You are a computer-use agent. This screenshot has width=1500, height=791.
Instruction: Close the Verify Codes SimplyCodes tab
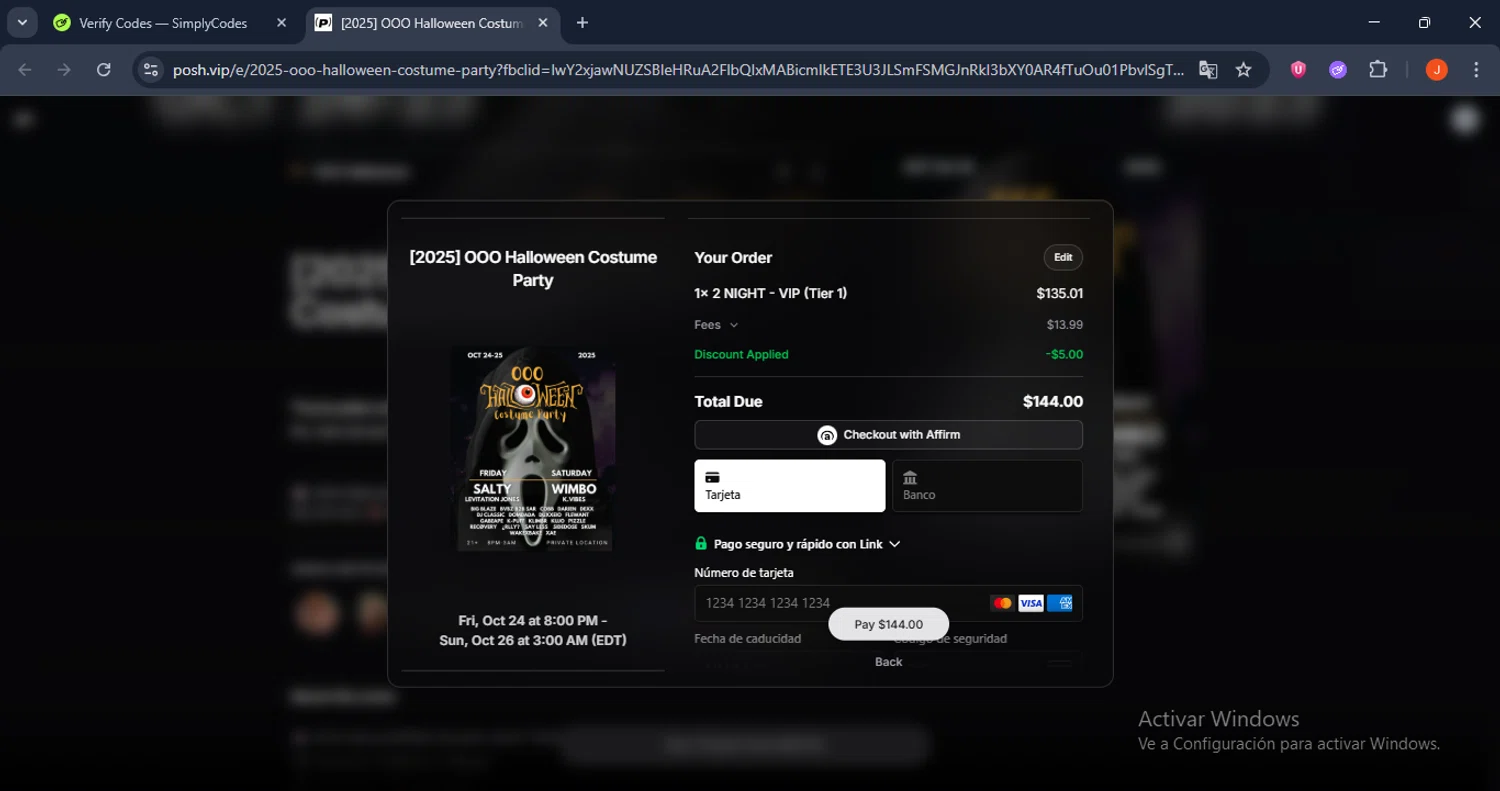(281, 23)
